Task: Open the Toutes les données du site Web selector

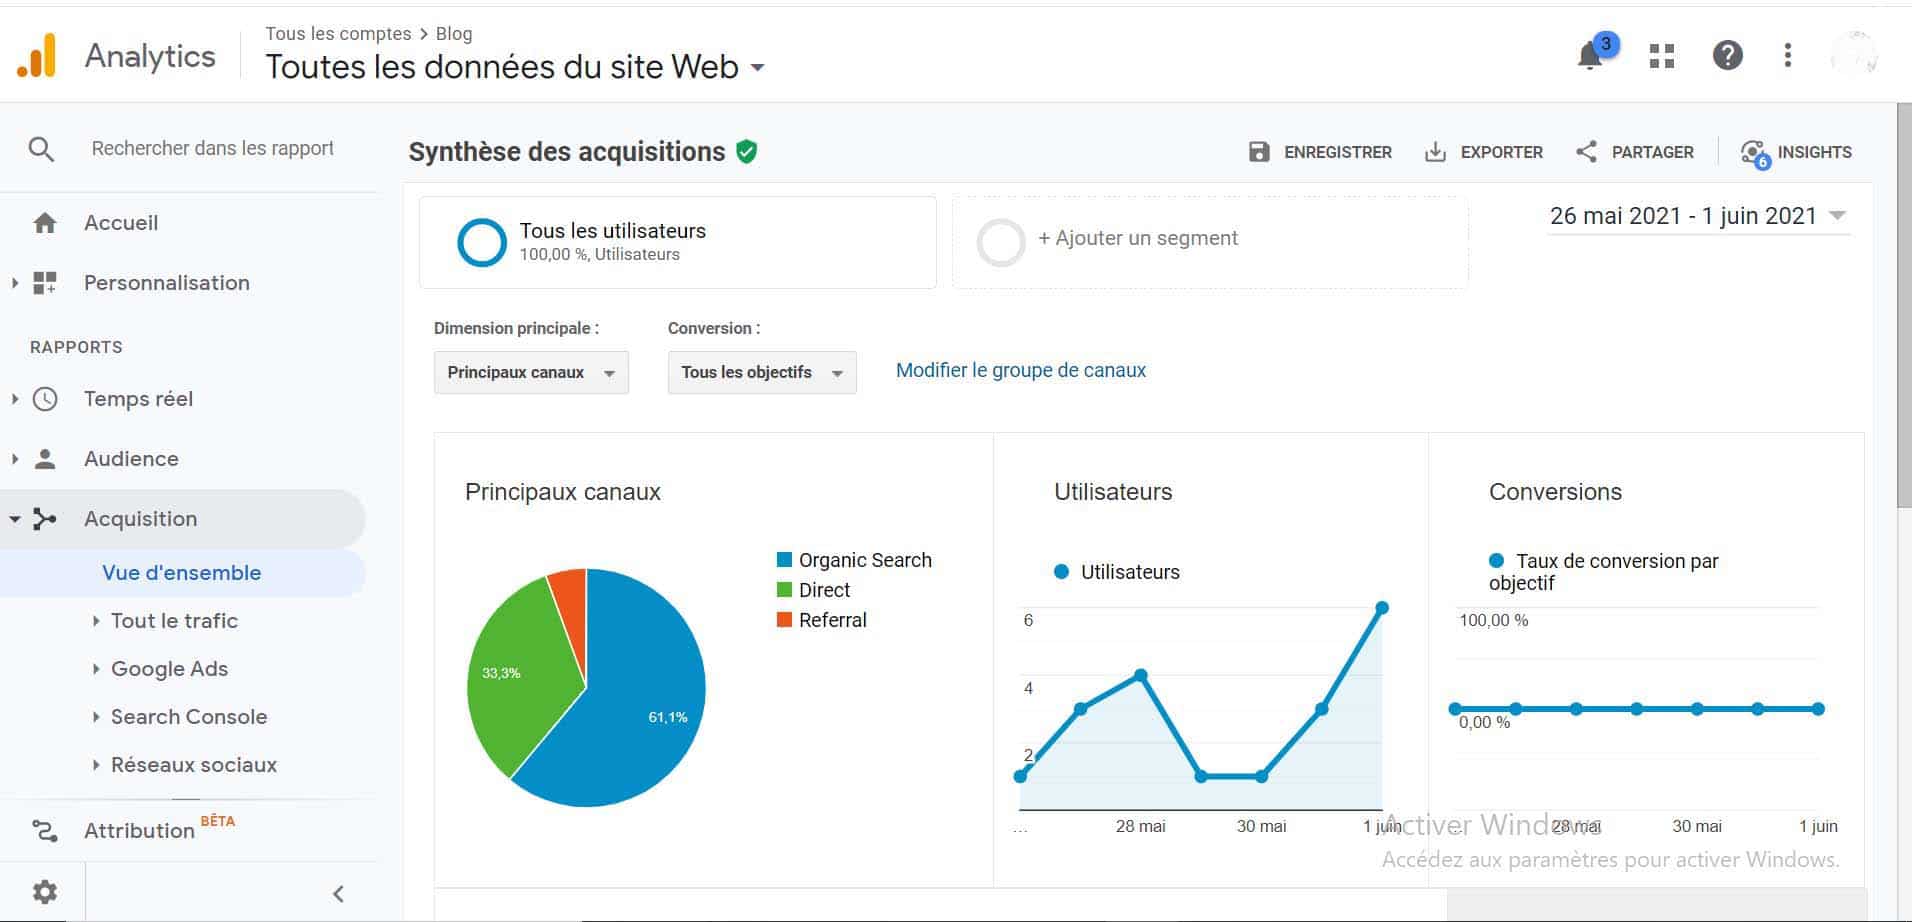Action: (x=515, y=67)
